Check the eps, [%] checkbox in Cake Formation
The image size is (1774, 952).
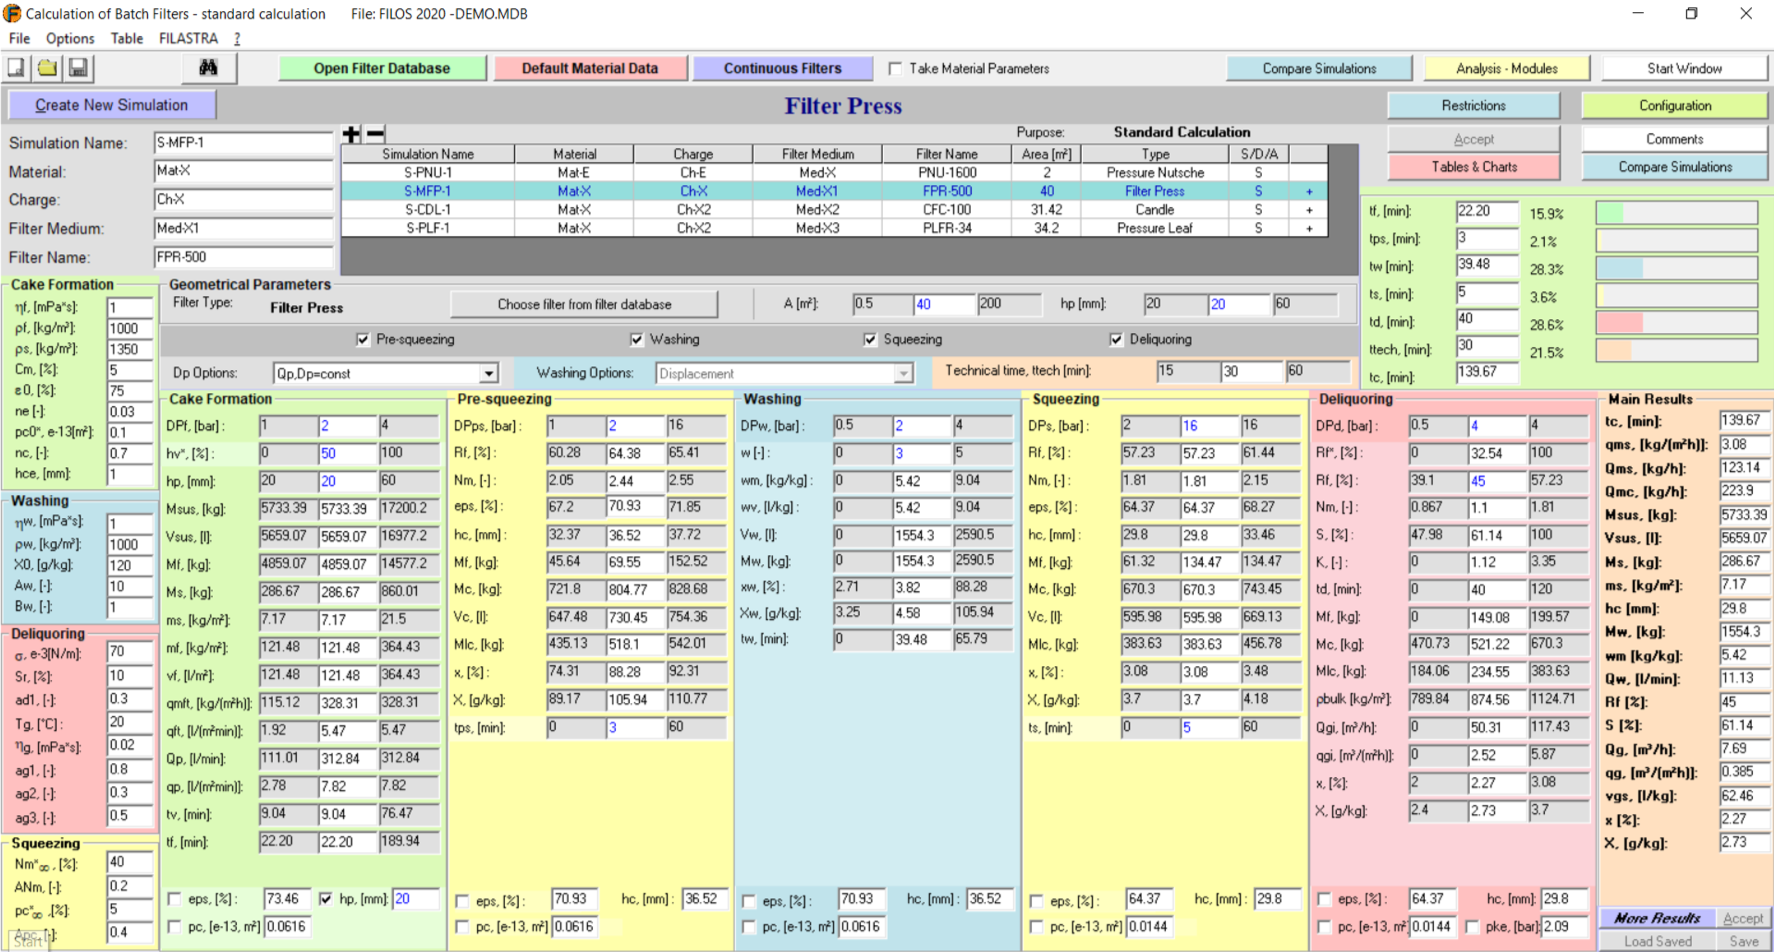click(x=174, y=899)
